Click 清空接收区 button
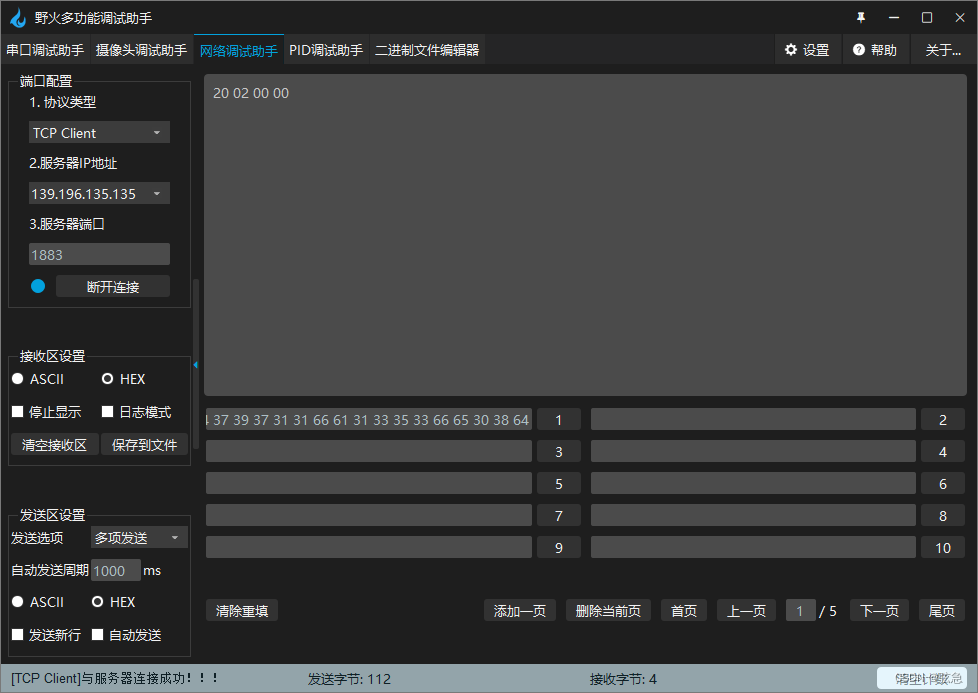Image resolution: width=978 pixels, height=693 pixels. tap(54, 445)
